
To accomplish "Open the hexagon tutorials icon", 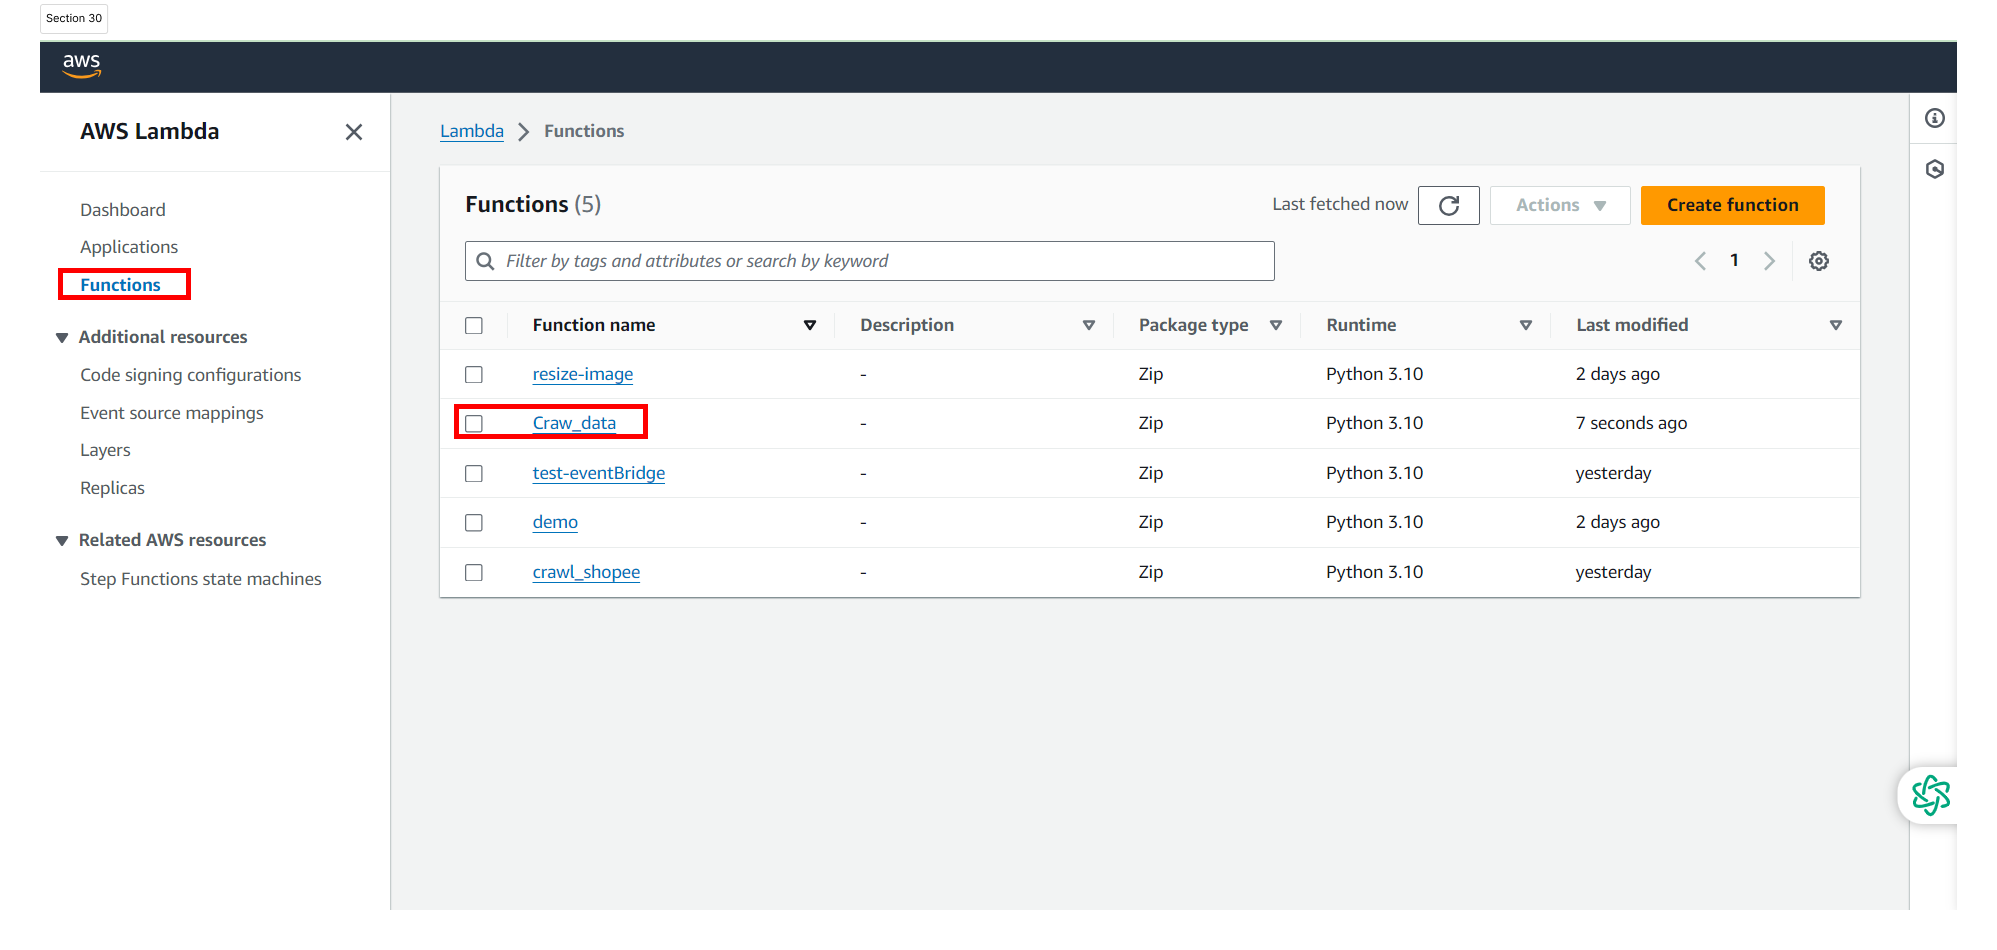I will tap(1935, 169).
